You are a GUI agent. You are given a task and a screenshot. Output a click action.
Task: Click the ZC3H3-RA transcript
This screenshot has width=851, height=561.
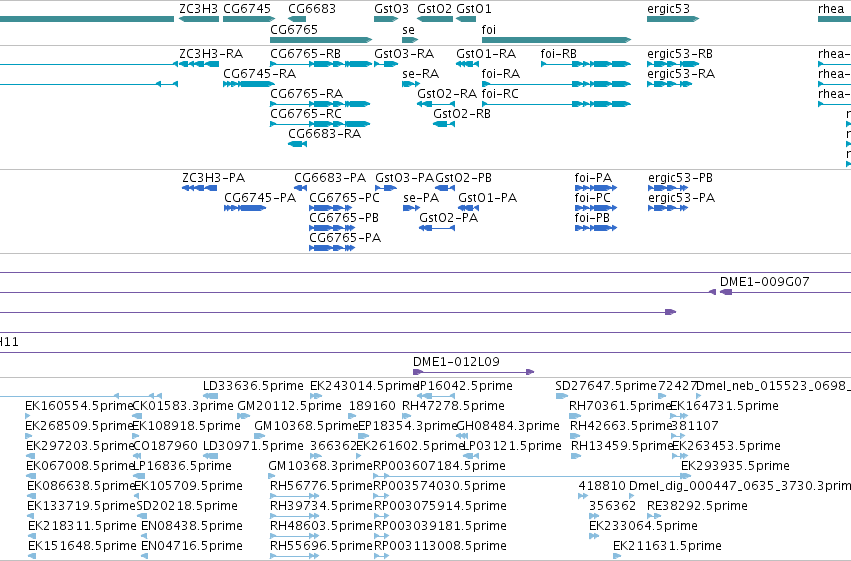coord(199,64)
